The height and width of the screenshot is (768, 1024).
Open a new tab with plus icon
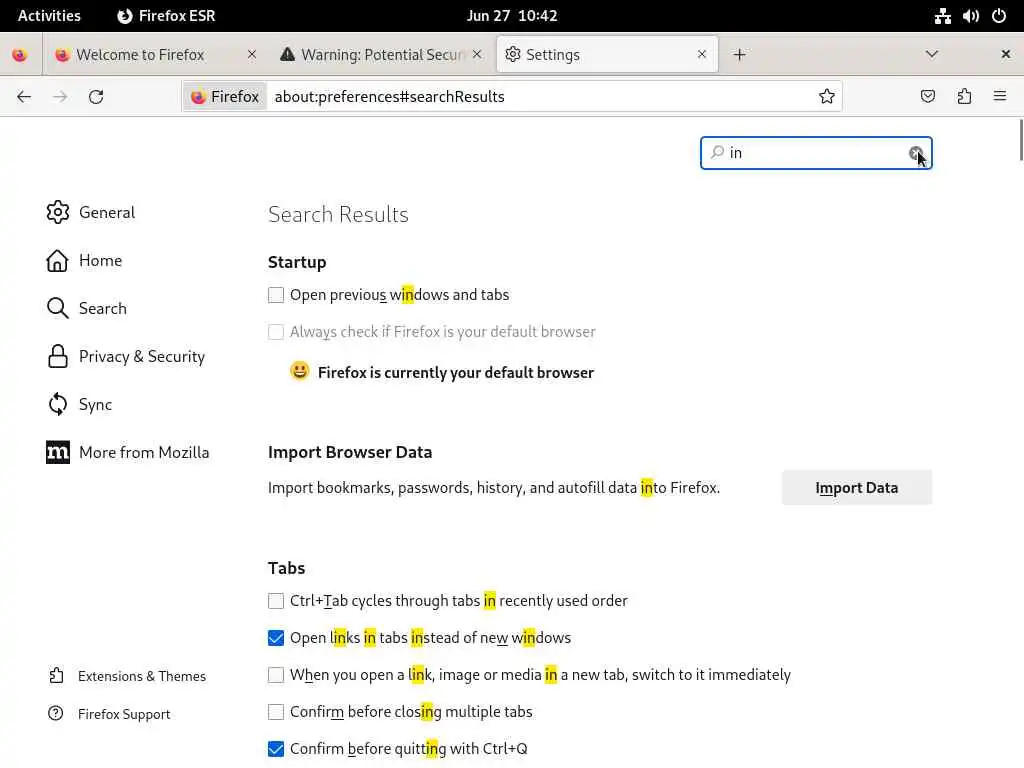[739, 55]
